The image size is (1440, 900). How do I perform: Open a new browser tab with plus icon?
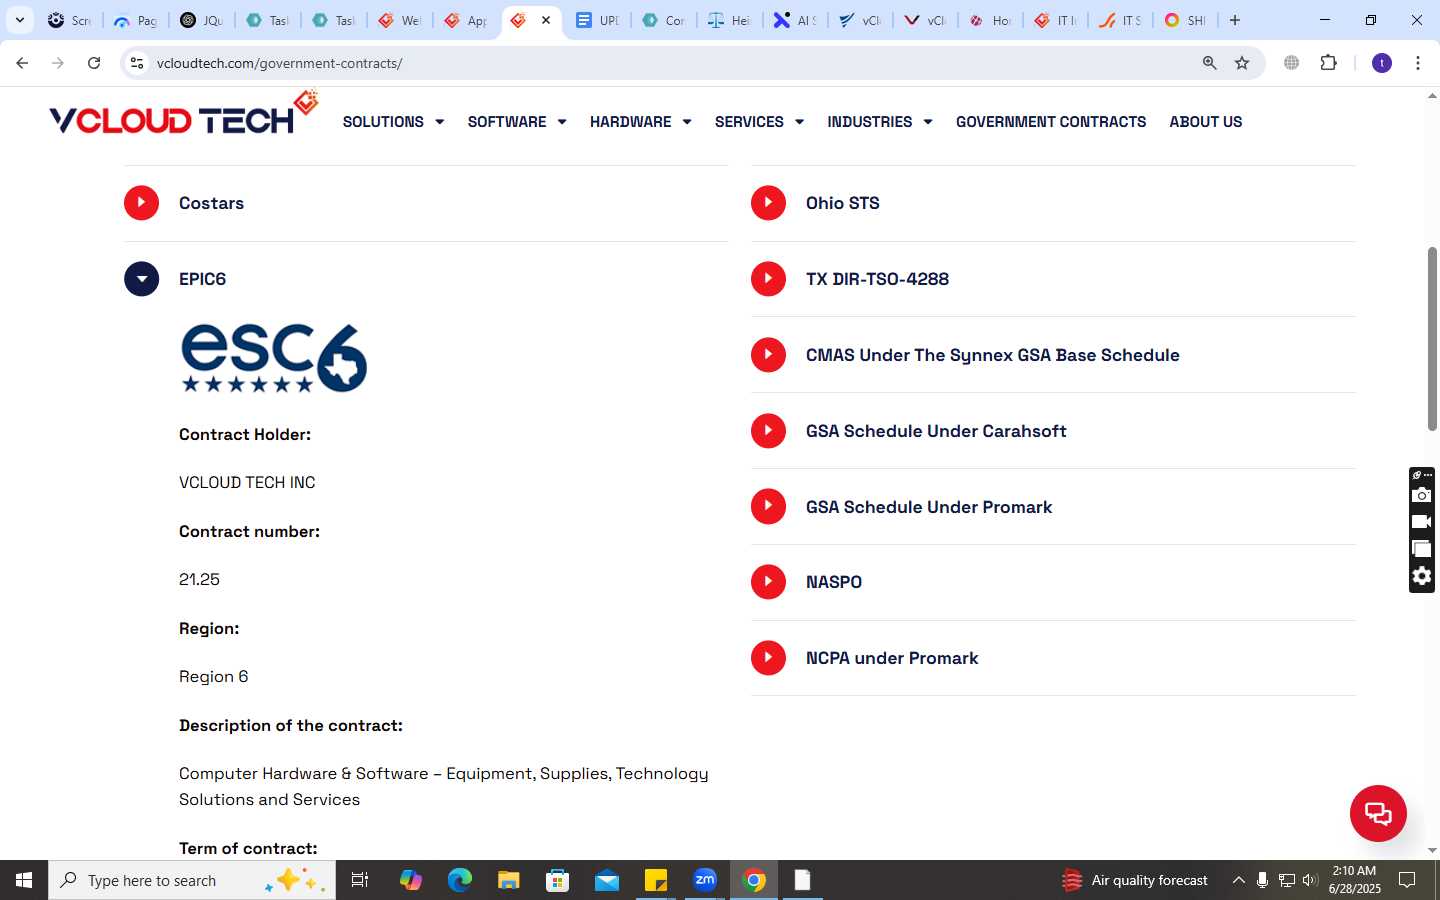(x=1235, y=20)
